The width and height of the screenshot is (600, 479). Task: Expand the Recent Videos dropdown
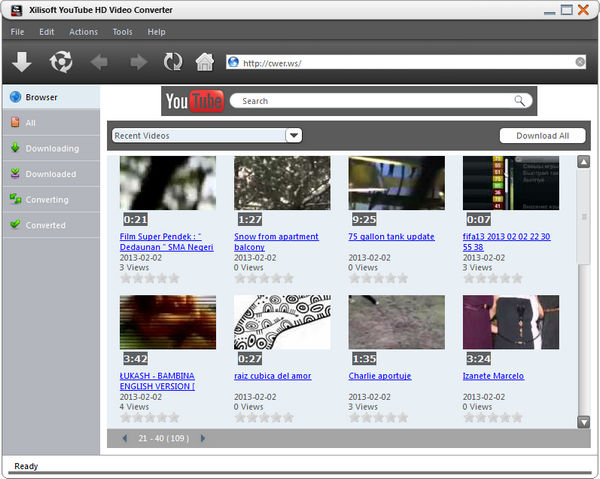coord(293,136)
